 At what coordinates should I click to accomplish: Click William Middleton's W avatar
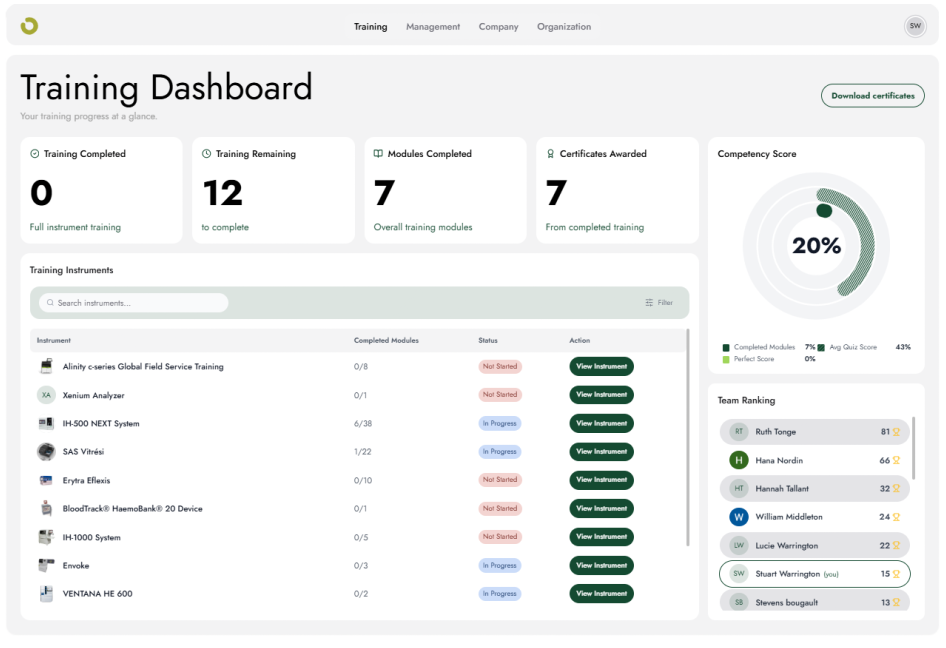(x=738, y=517)
